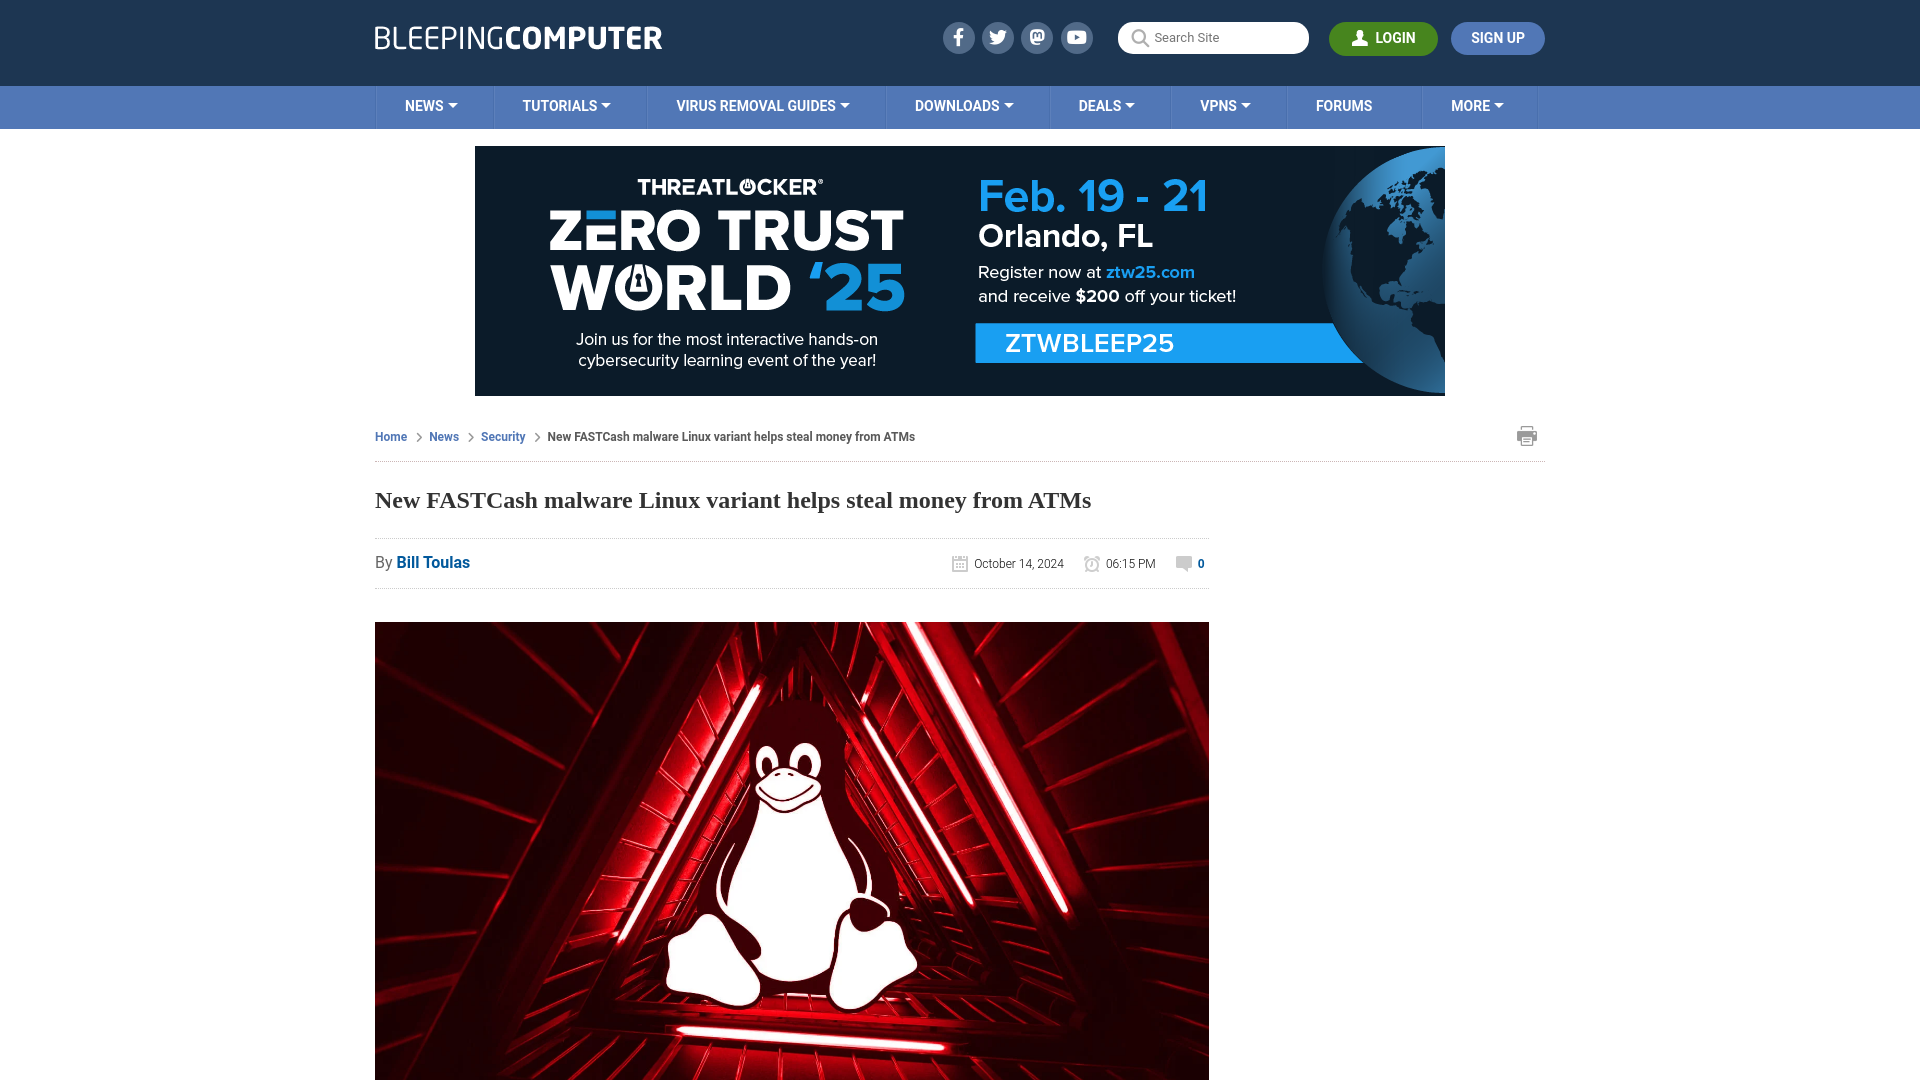Click the Search Site input field
This screenshot has width=1920, height=1080.
tap(1213, 38)
